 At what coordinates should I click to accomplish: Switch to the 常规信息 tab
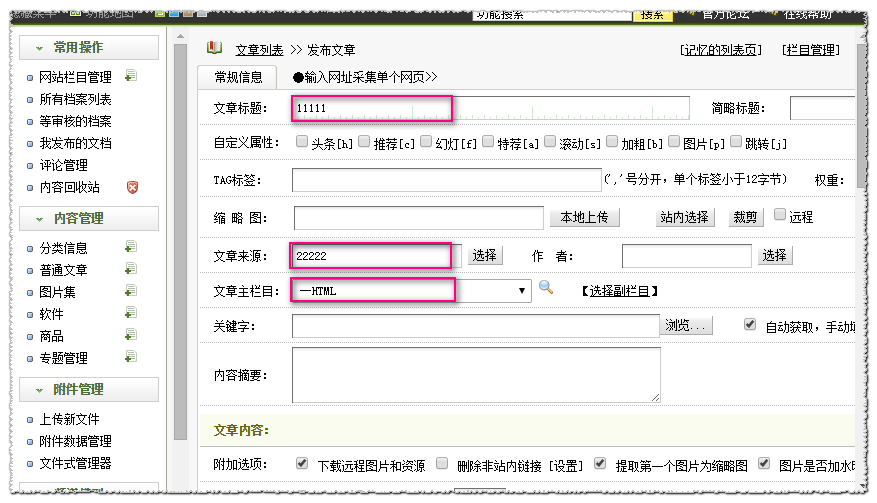(x=238, y=77)
